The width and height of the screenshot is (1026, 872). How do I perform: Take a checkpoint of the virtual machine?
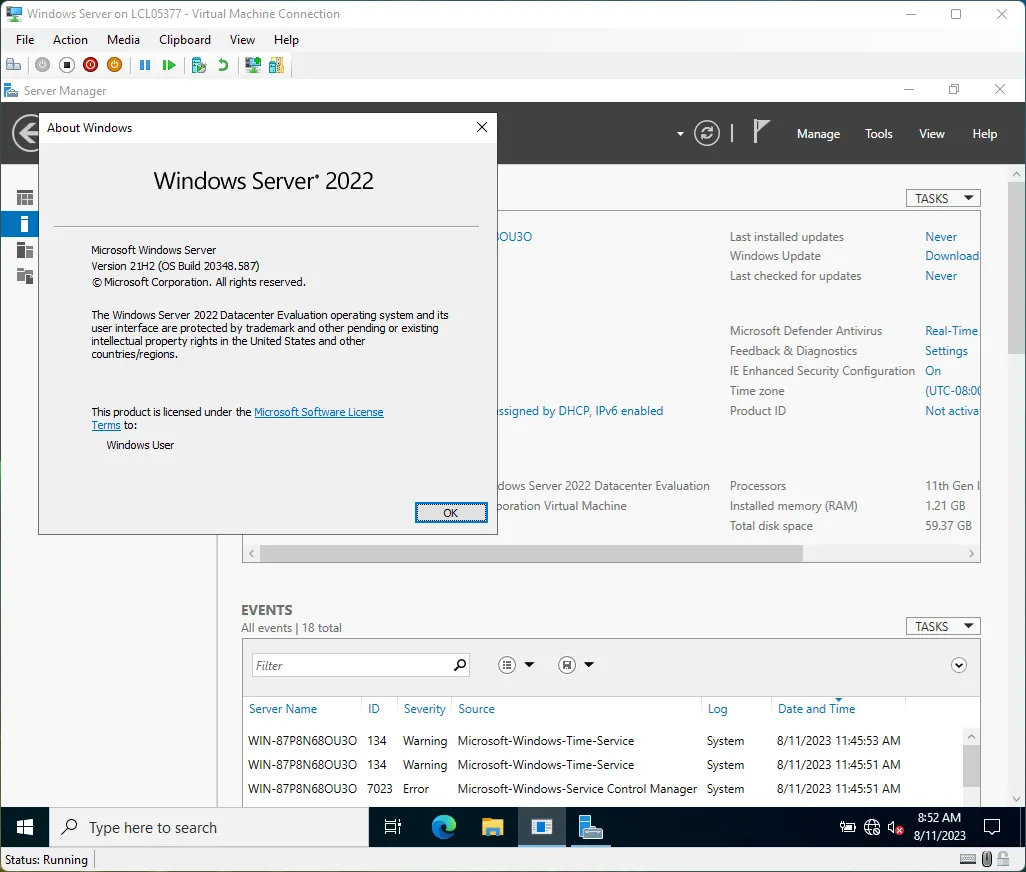[x=198, y=64]
